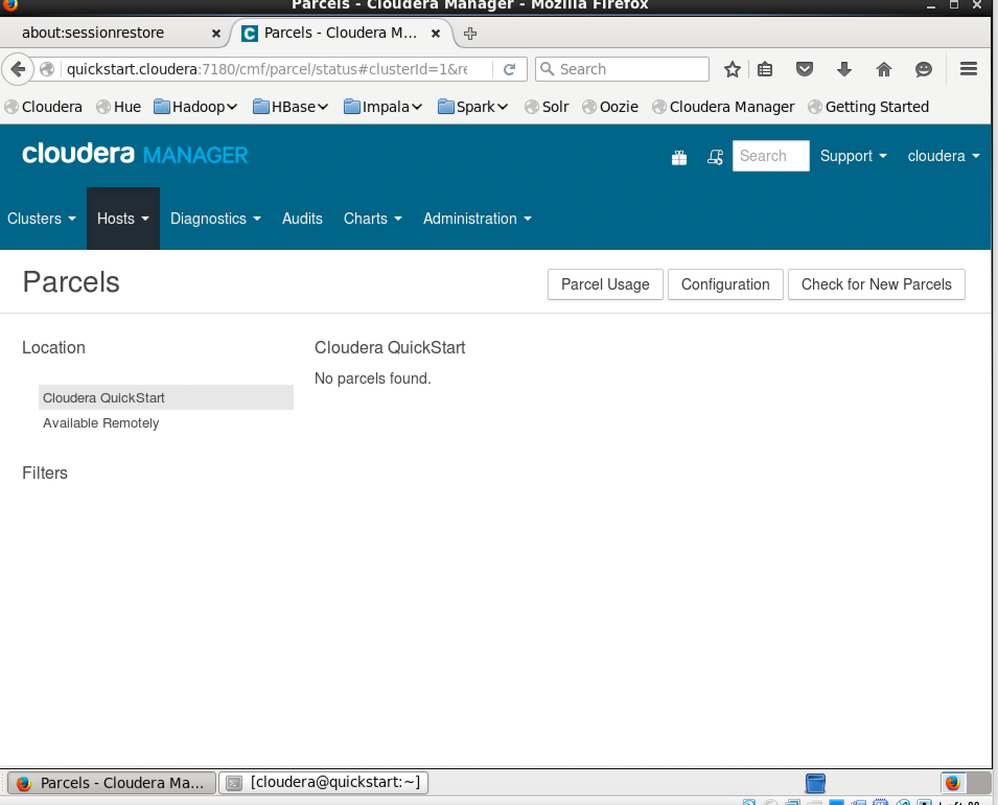Open the Hue bookmark
998x805 pixels.
pyautogui.click(x=118, y=107)
